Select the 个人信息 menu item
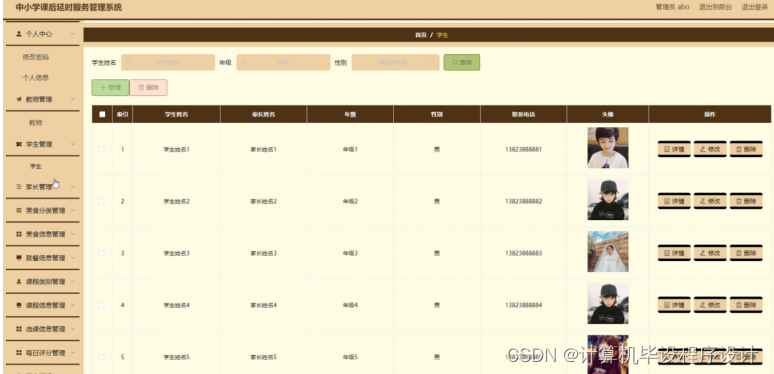Image resolution: width=774 pixels, height=374 pixels. pyautogui.click(x=36, y=77)
